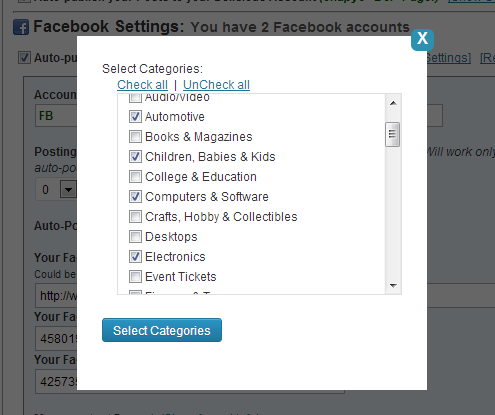
Task: Check the Event Tickets category
Action: [135, 277]
